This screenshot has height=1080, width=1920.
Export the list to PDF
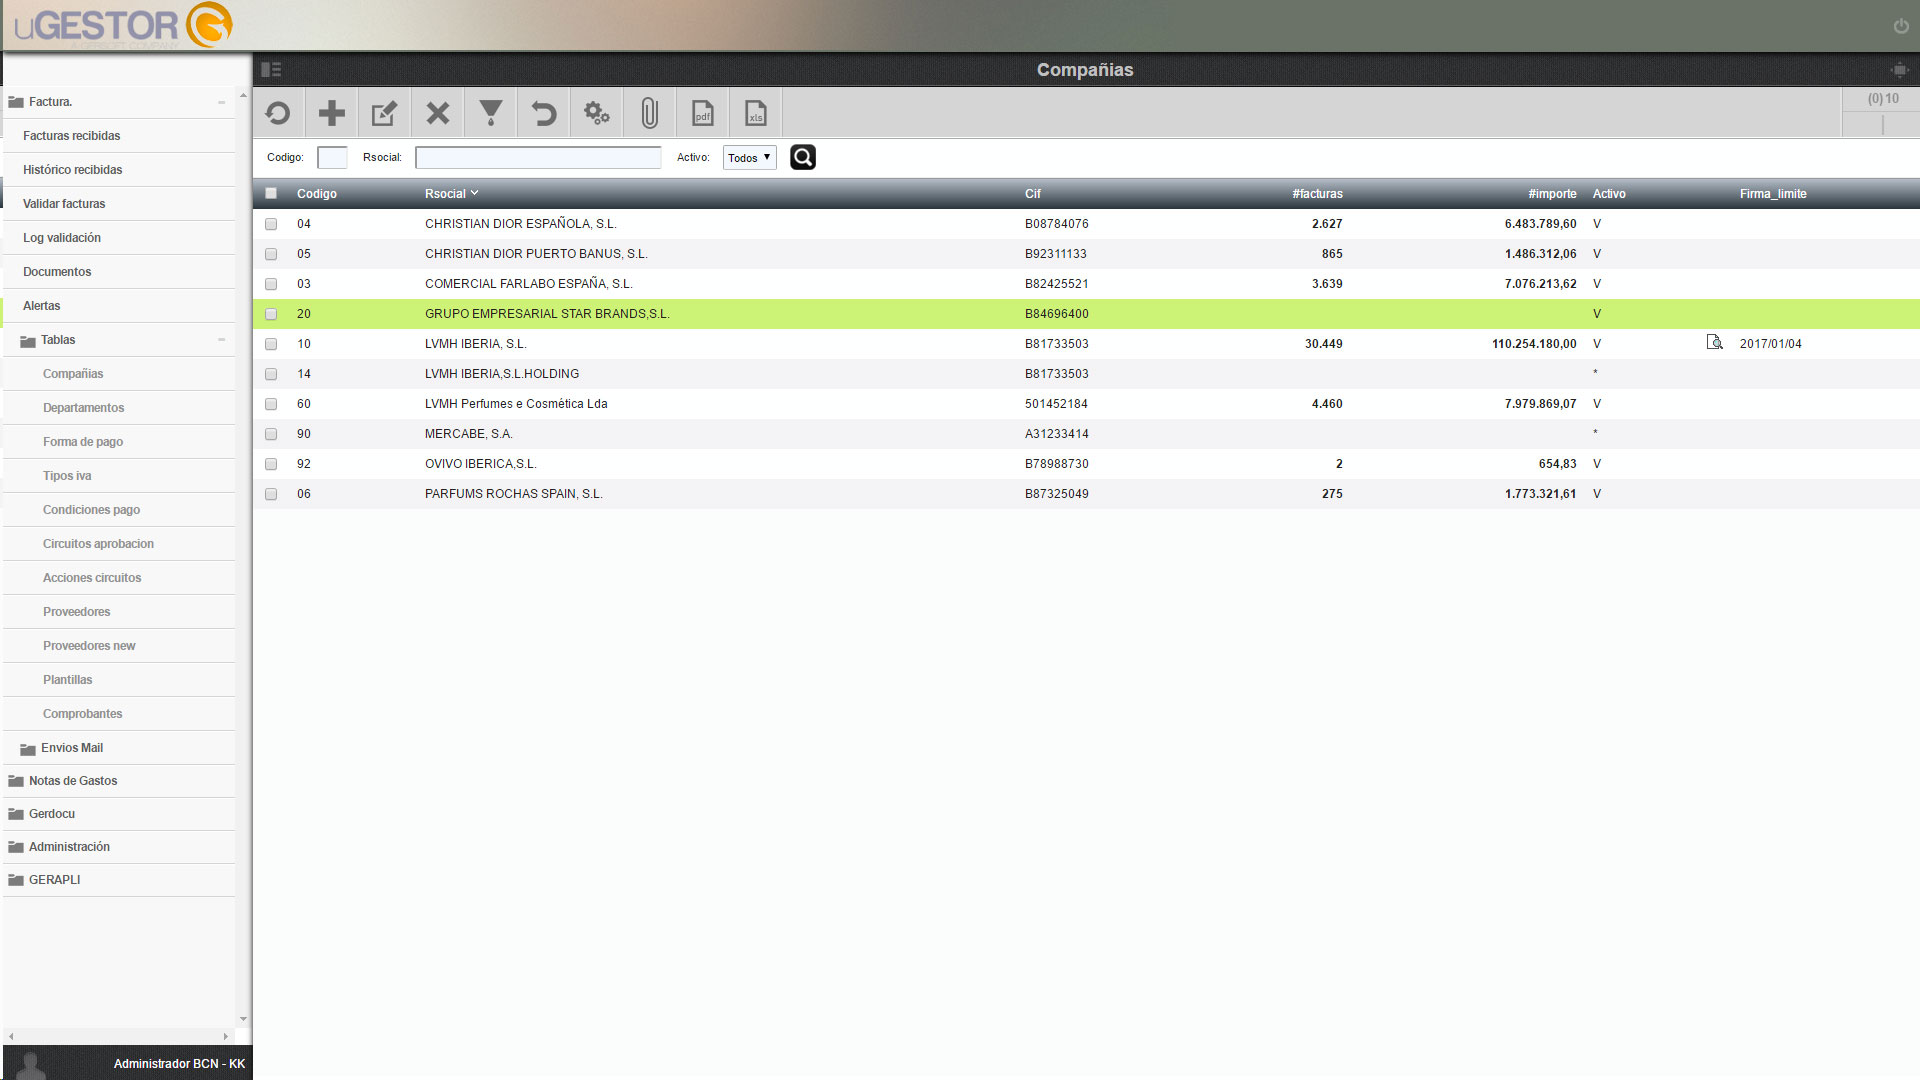point(702,113)
